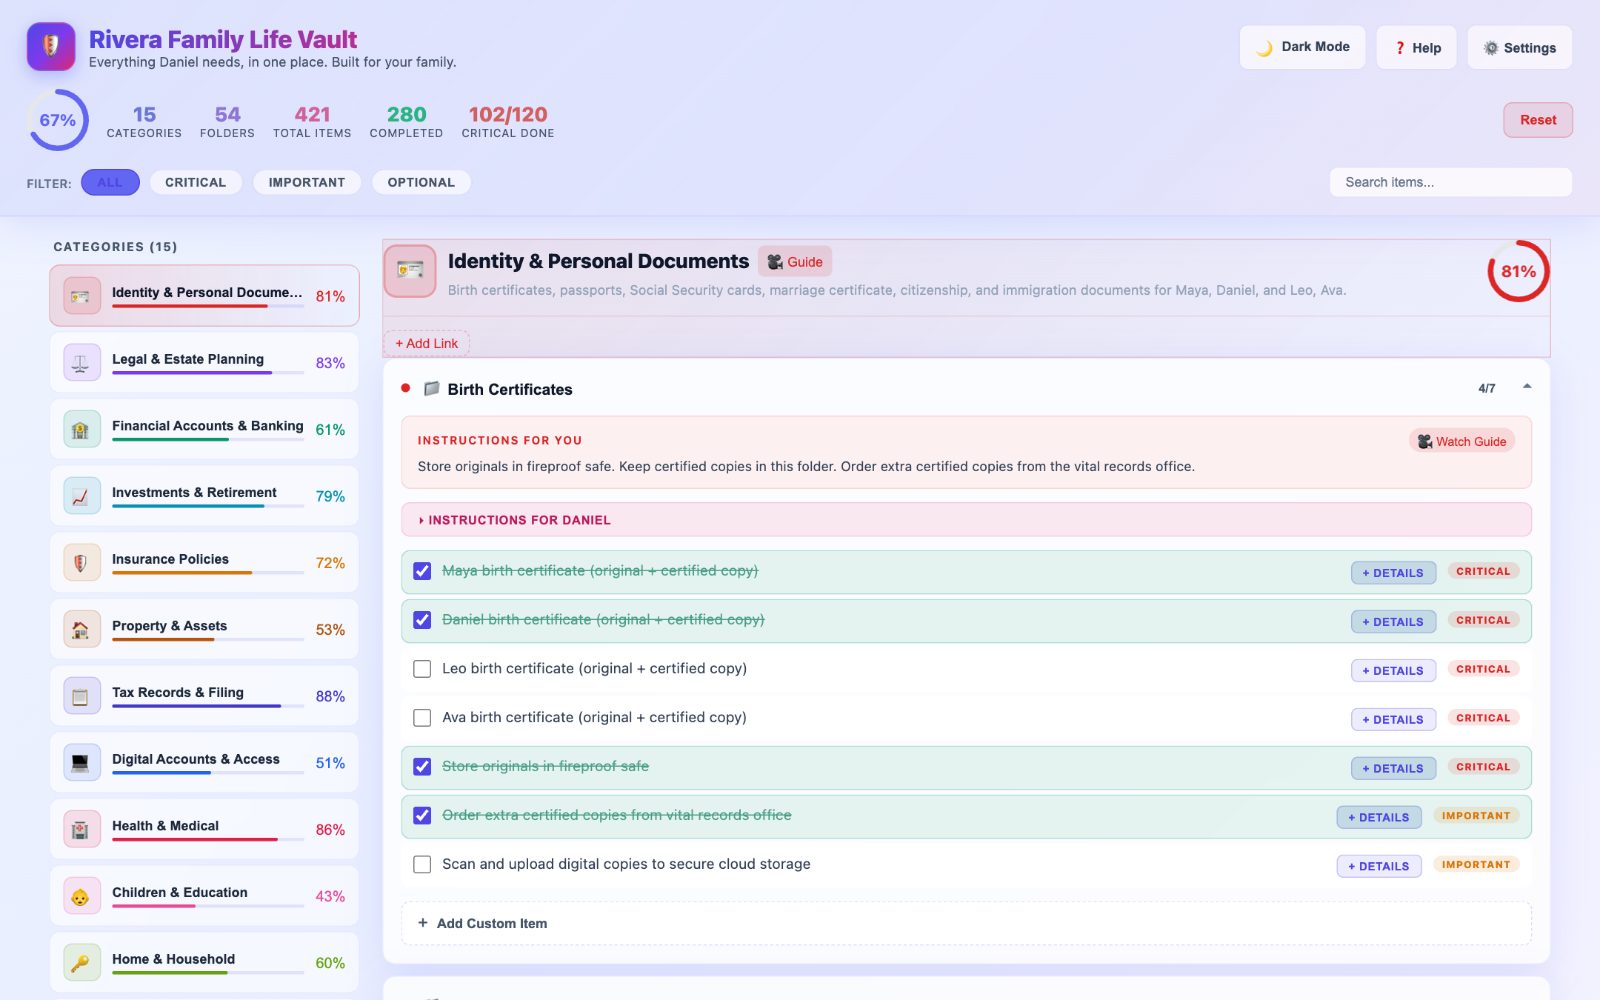Image resolution: width=1600 pixels, height=1000 pixels.
Task: Click the moon icon in Dark Mode
Action: [1265, 47]
